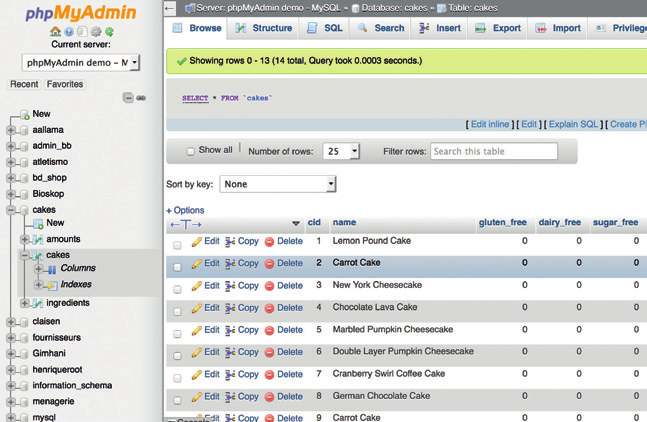
Task: Sort by the gluten_free column header
Action: pos(503,222)
